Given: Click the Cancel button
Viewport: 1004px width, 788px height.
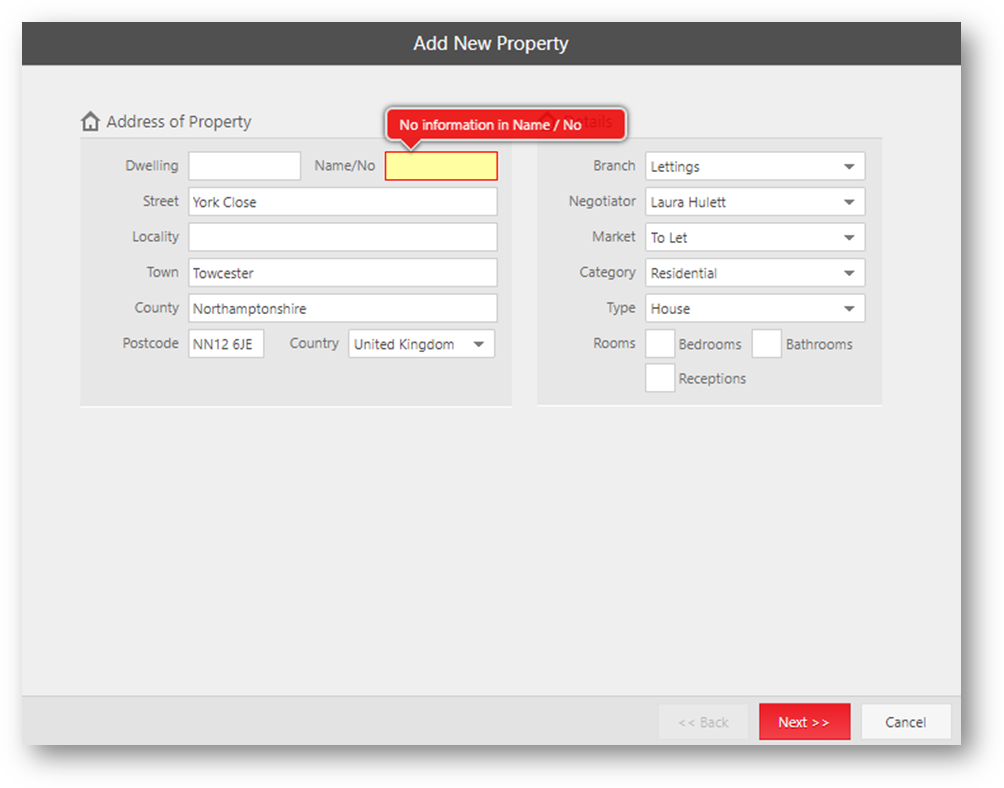Looking at the screenshot, I should 905,721.
